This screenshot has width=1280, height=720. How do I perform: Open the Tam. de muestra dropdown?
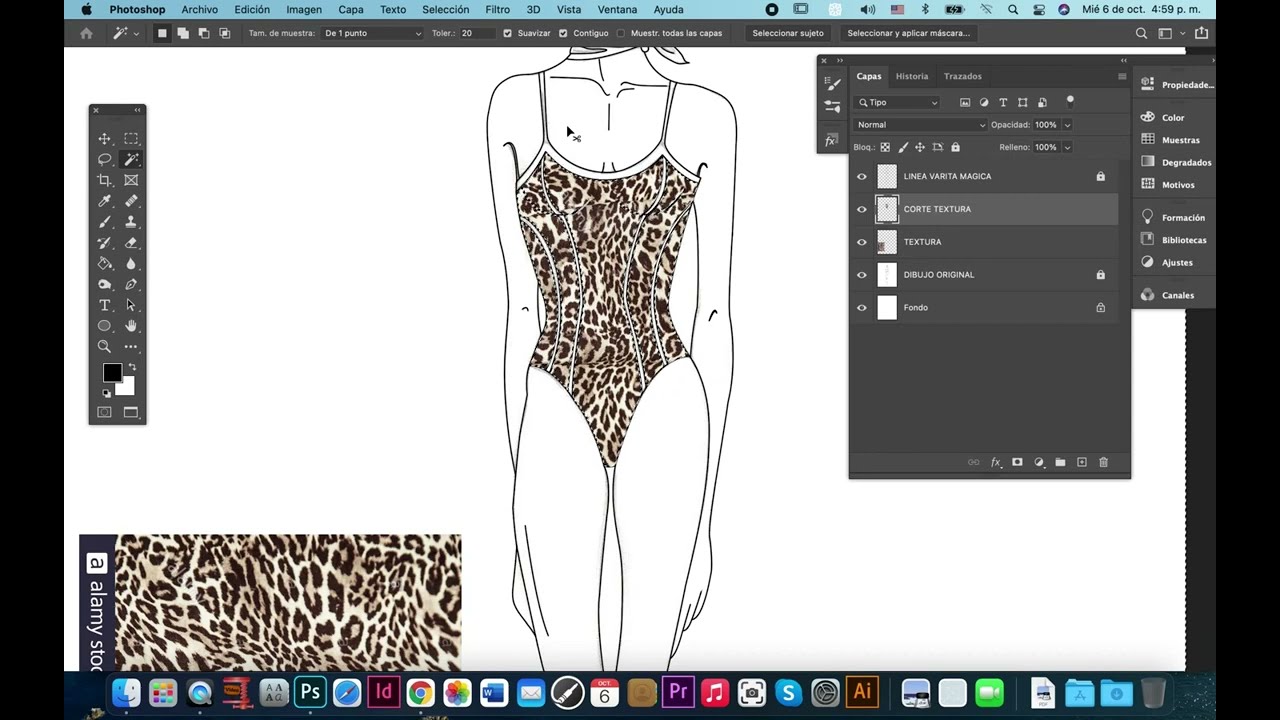coord(373,33)
